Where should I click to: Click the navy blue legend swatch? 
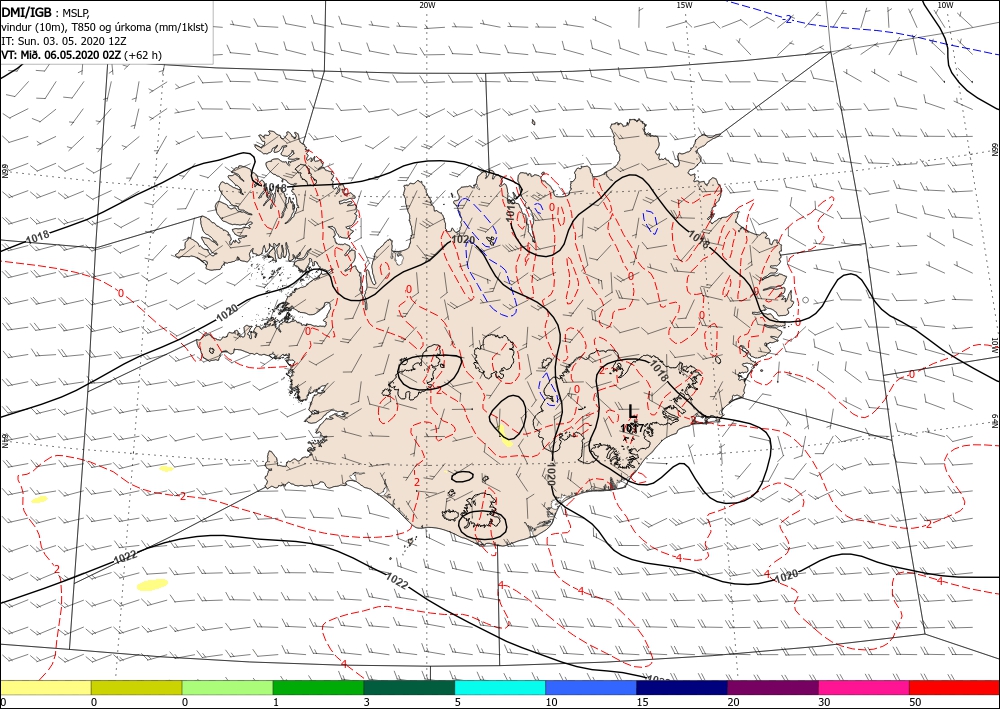[682, 687]
